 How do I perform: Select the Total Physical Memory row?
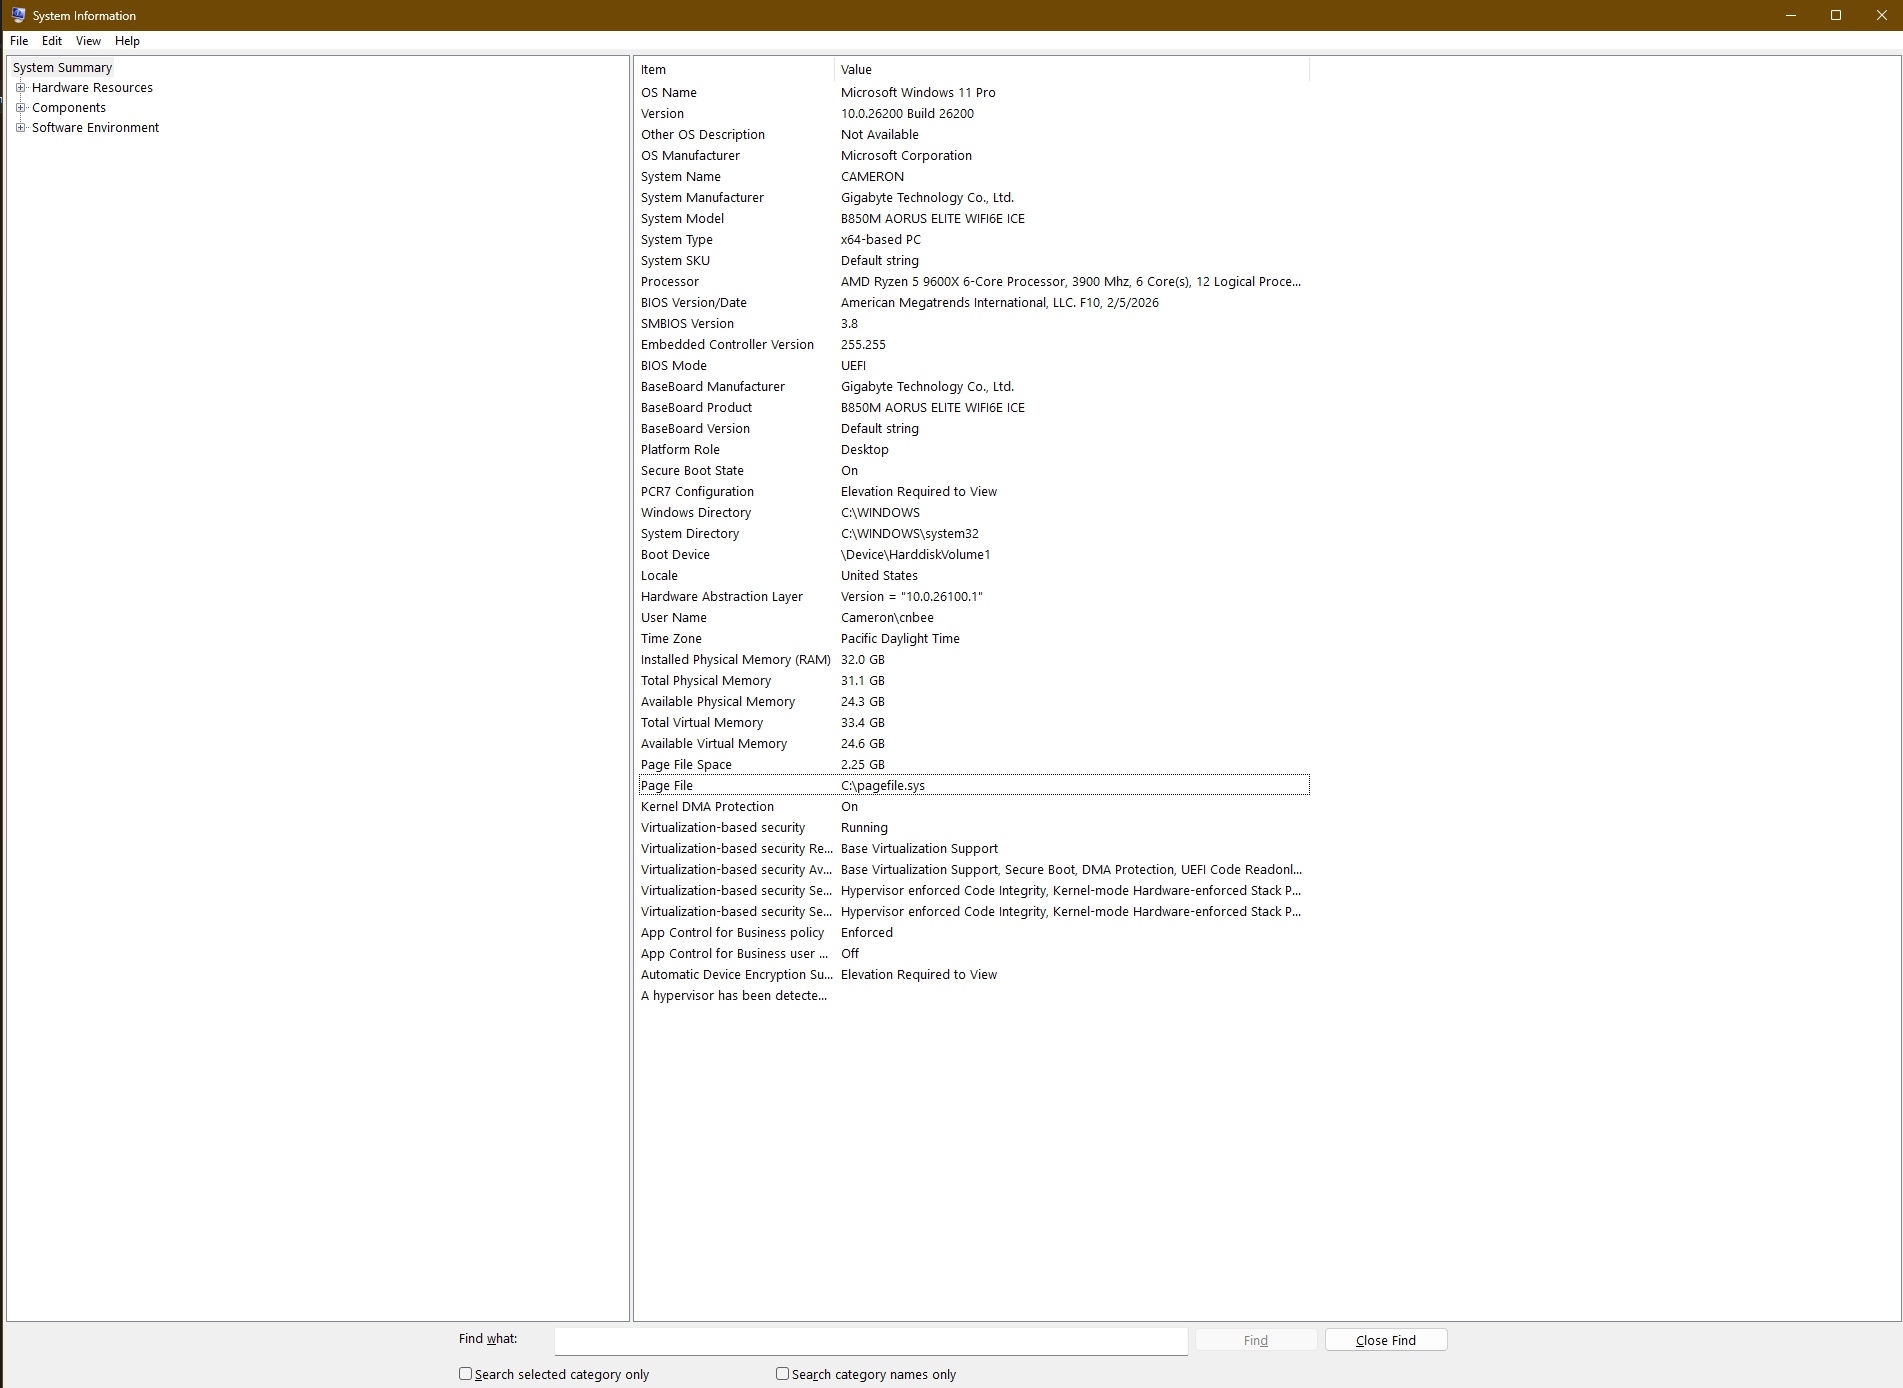tap(973, 681)
